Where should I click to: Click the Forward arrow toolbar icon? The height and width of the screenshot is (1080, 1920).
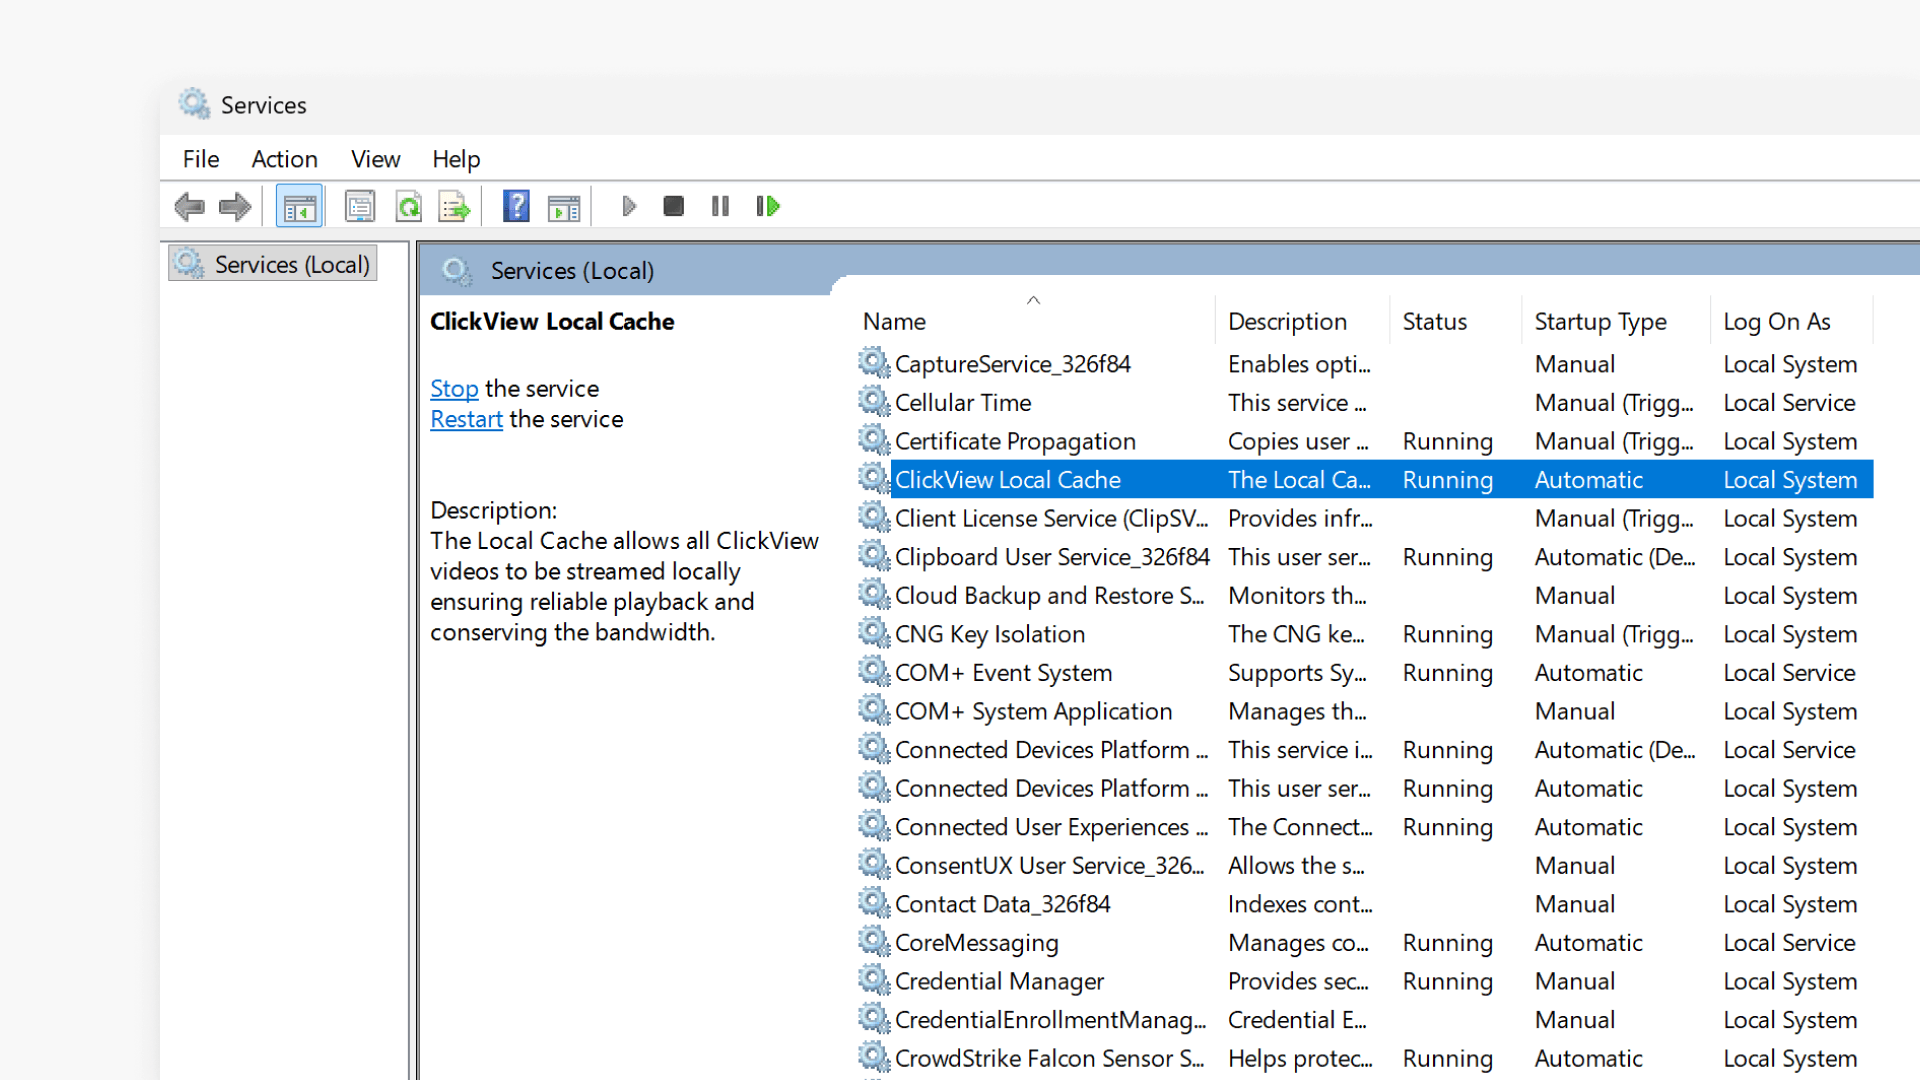point(235,207)
